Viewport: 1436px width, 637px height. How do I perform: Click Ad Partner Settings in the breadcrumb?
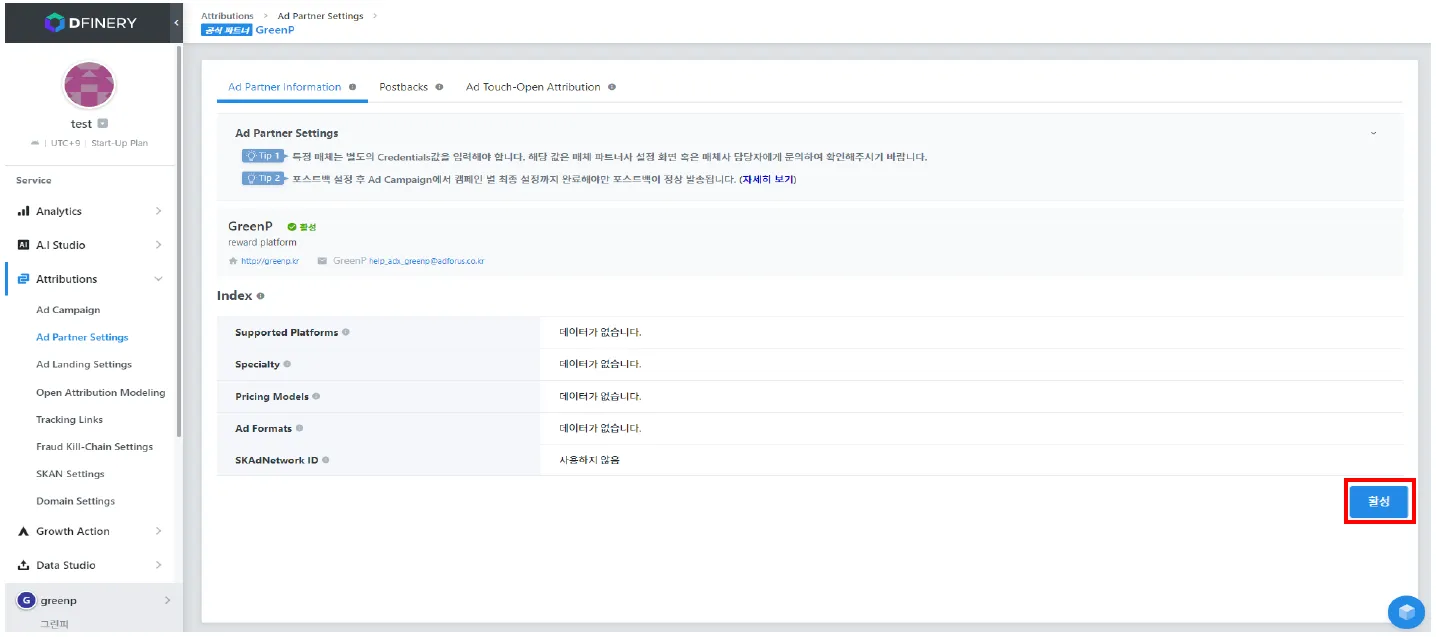point(320,16)
